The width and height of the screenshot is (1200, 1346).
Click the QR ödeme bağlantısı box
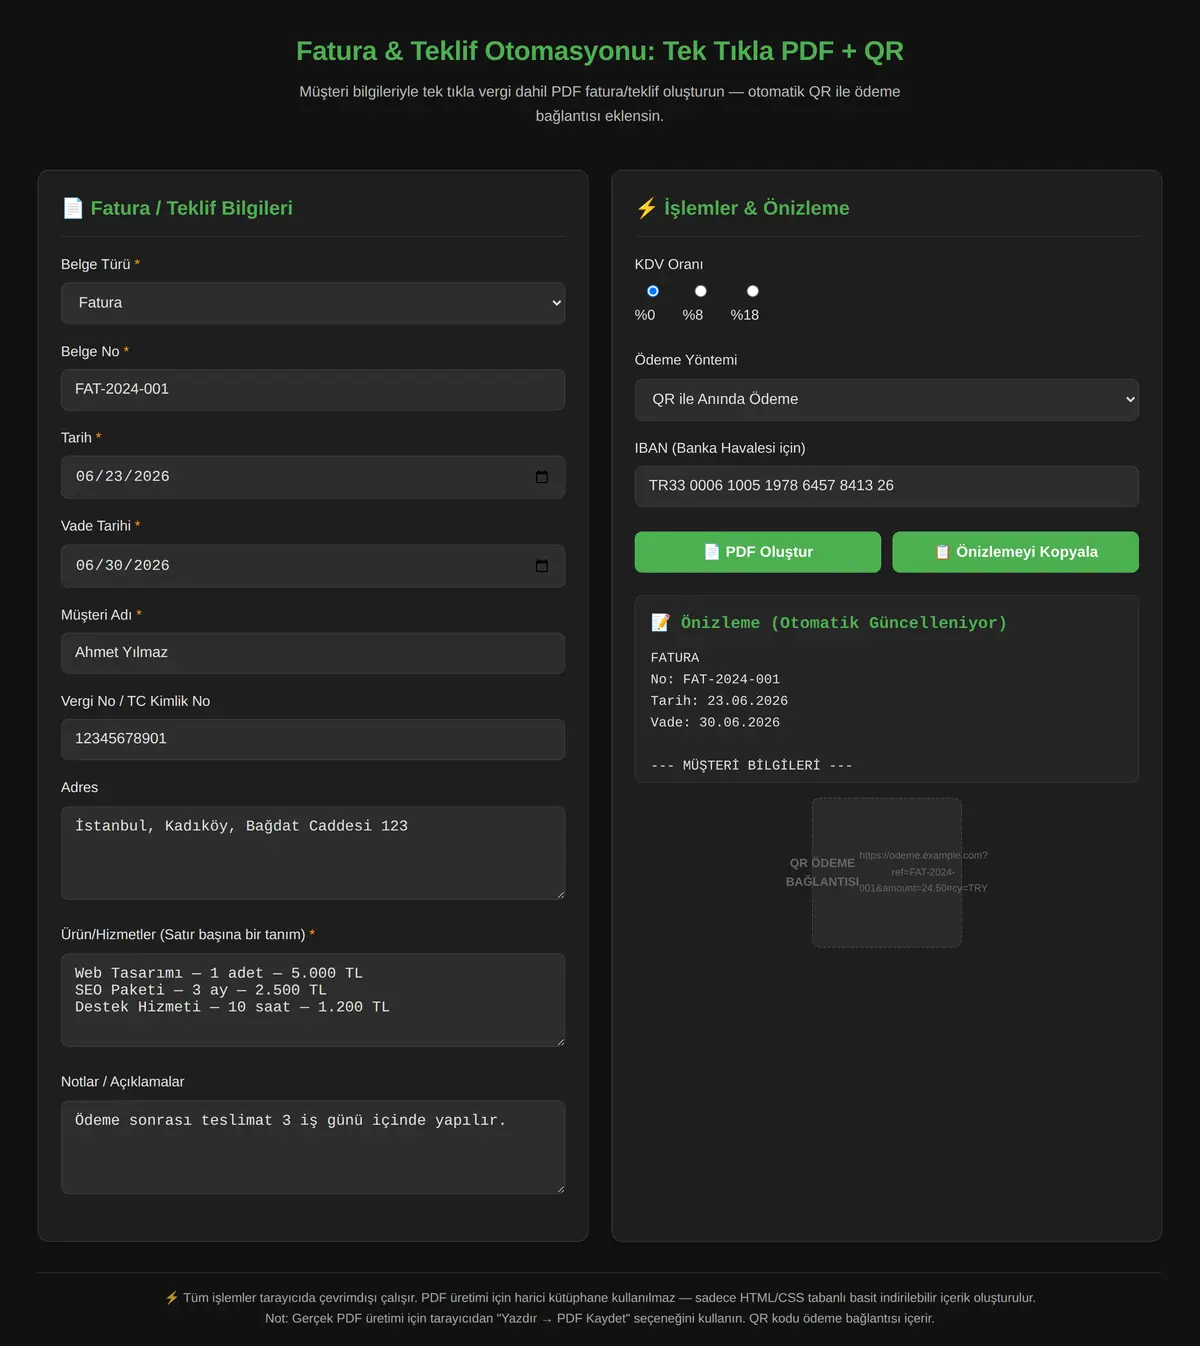[x=887, y=873]
